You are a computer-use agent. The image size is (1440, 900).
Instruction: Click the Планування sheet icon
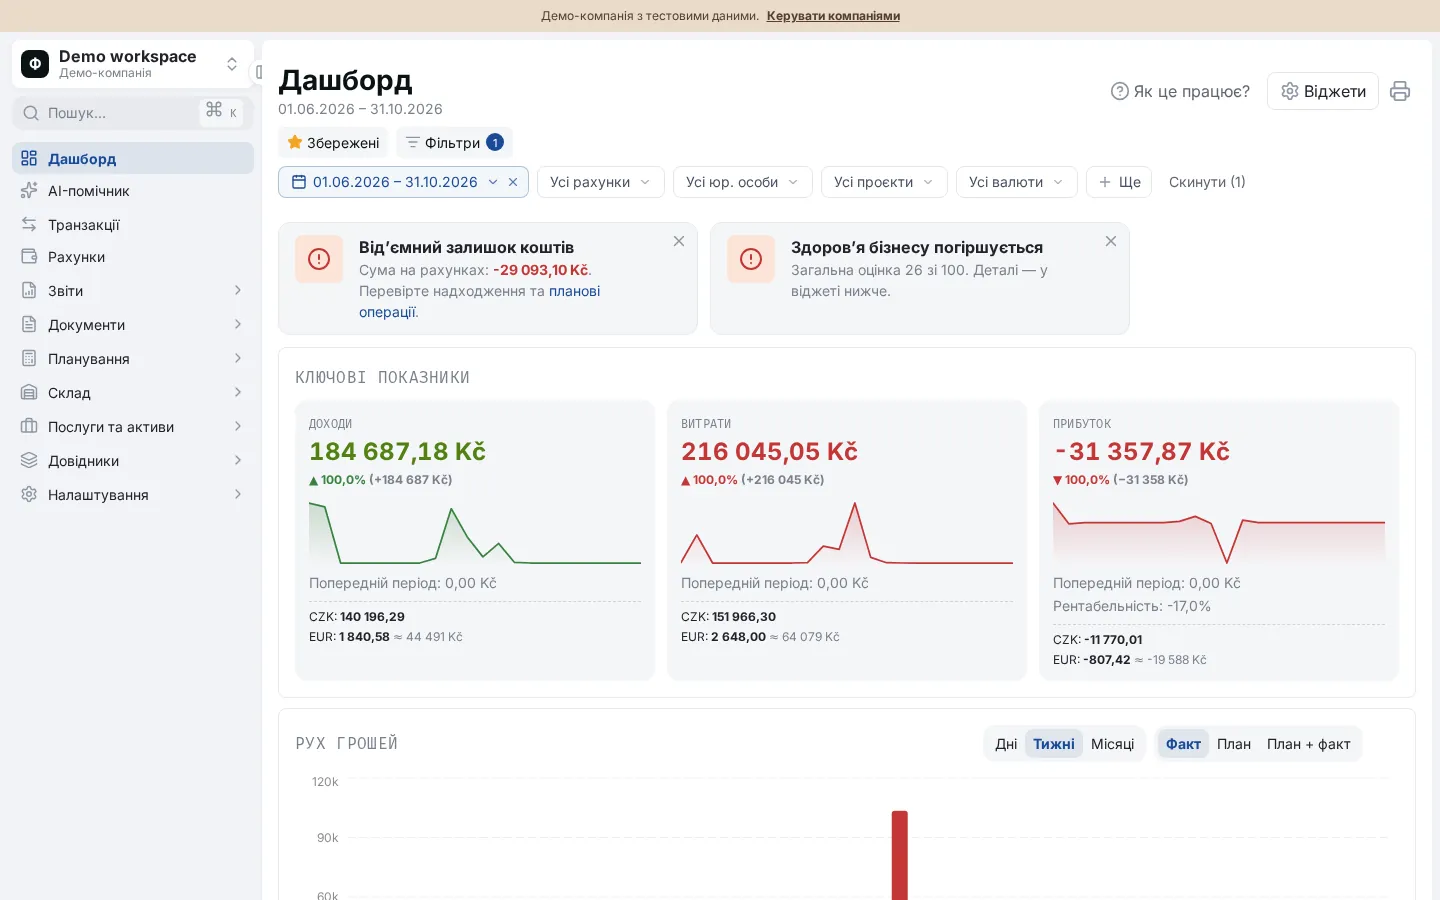29,358
